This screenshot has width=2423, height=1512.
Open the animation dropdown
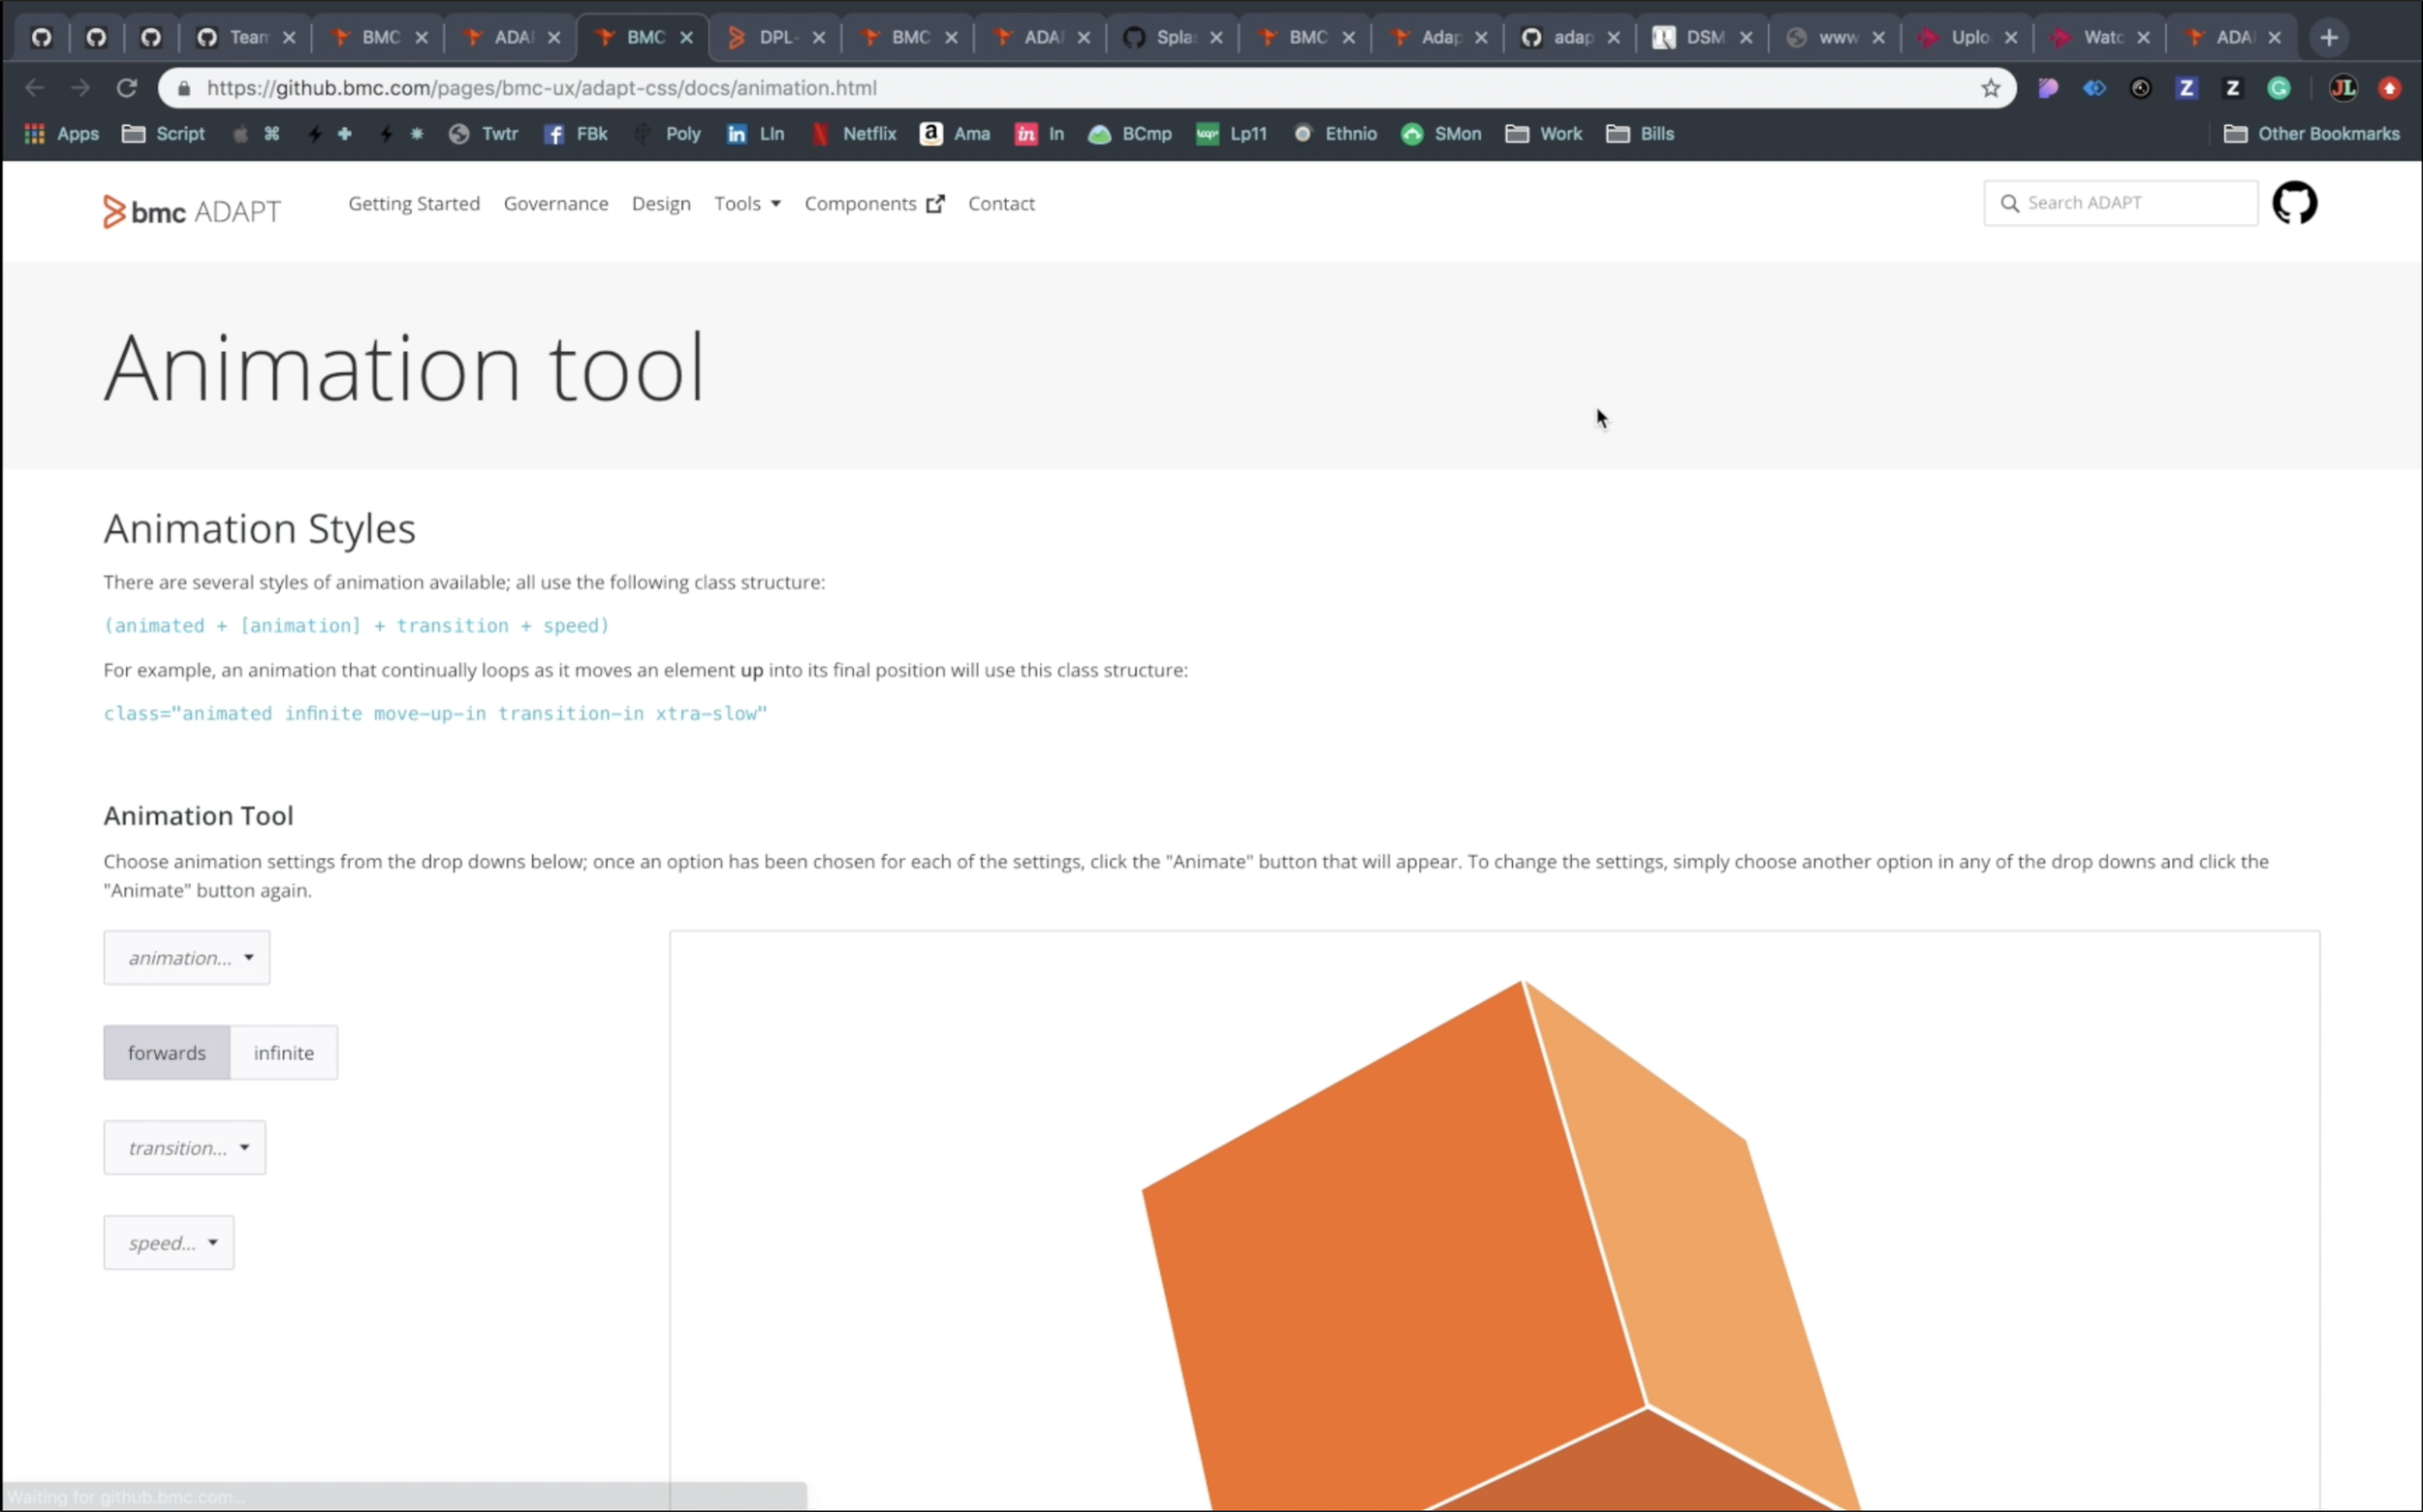186,957
